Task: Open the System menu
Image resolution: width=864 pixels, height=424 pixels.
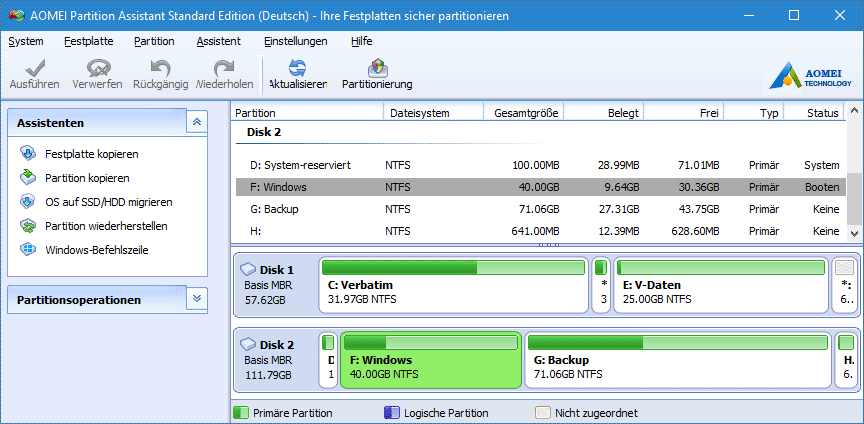Action: coord(26,41)
